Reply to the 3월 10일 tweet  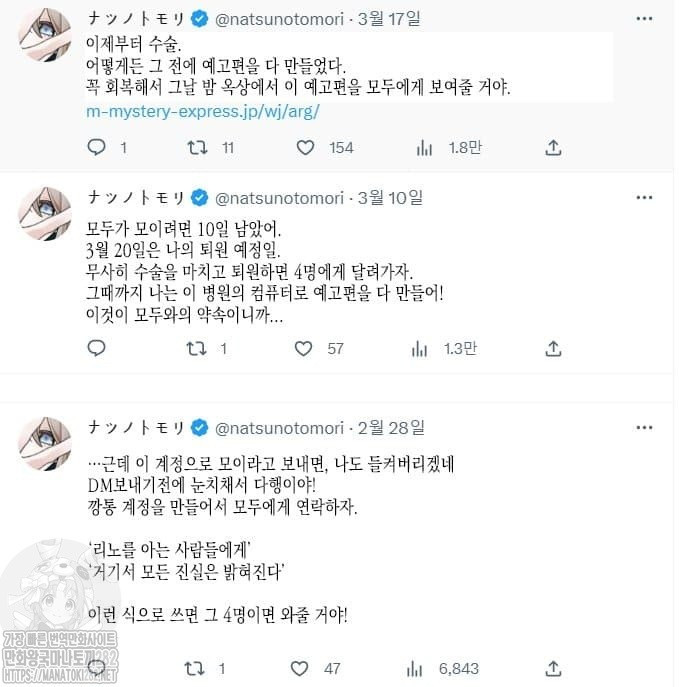(x=97, y=349)
